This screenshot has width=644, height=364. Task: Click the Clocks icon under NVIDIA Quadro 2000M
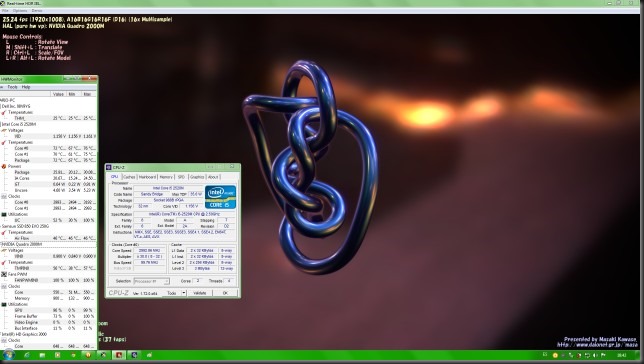[x=4, y=286]
